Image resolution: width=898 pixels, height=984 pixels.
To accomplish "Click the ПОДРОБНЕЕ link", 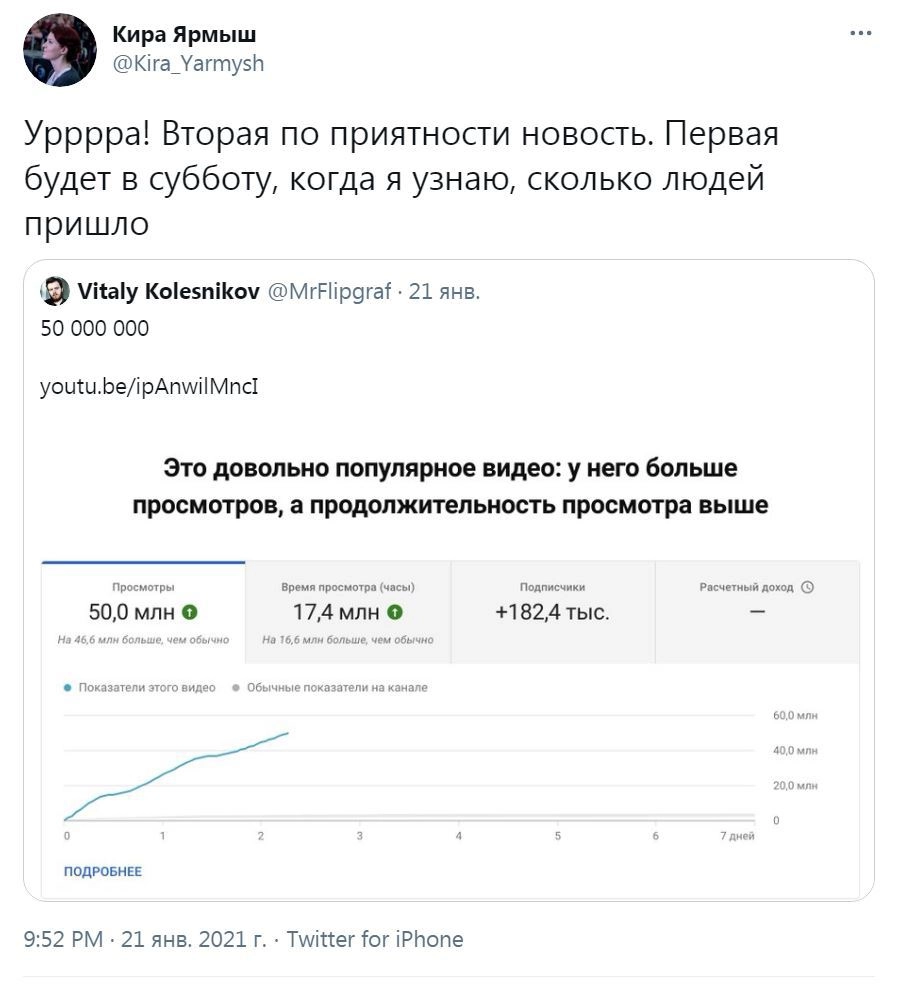I will point(103,871).
